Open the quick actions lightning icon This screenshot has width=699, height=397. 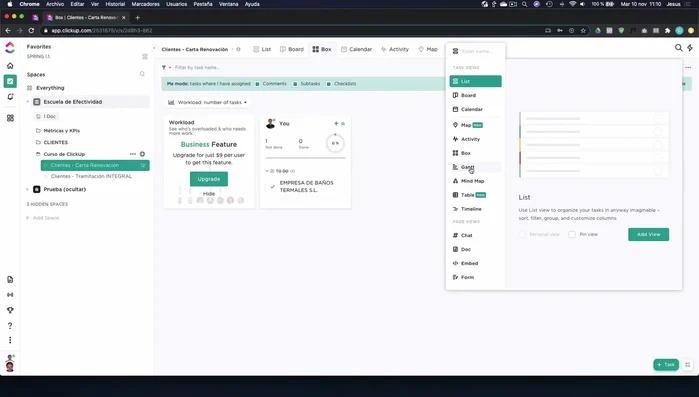690,48
